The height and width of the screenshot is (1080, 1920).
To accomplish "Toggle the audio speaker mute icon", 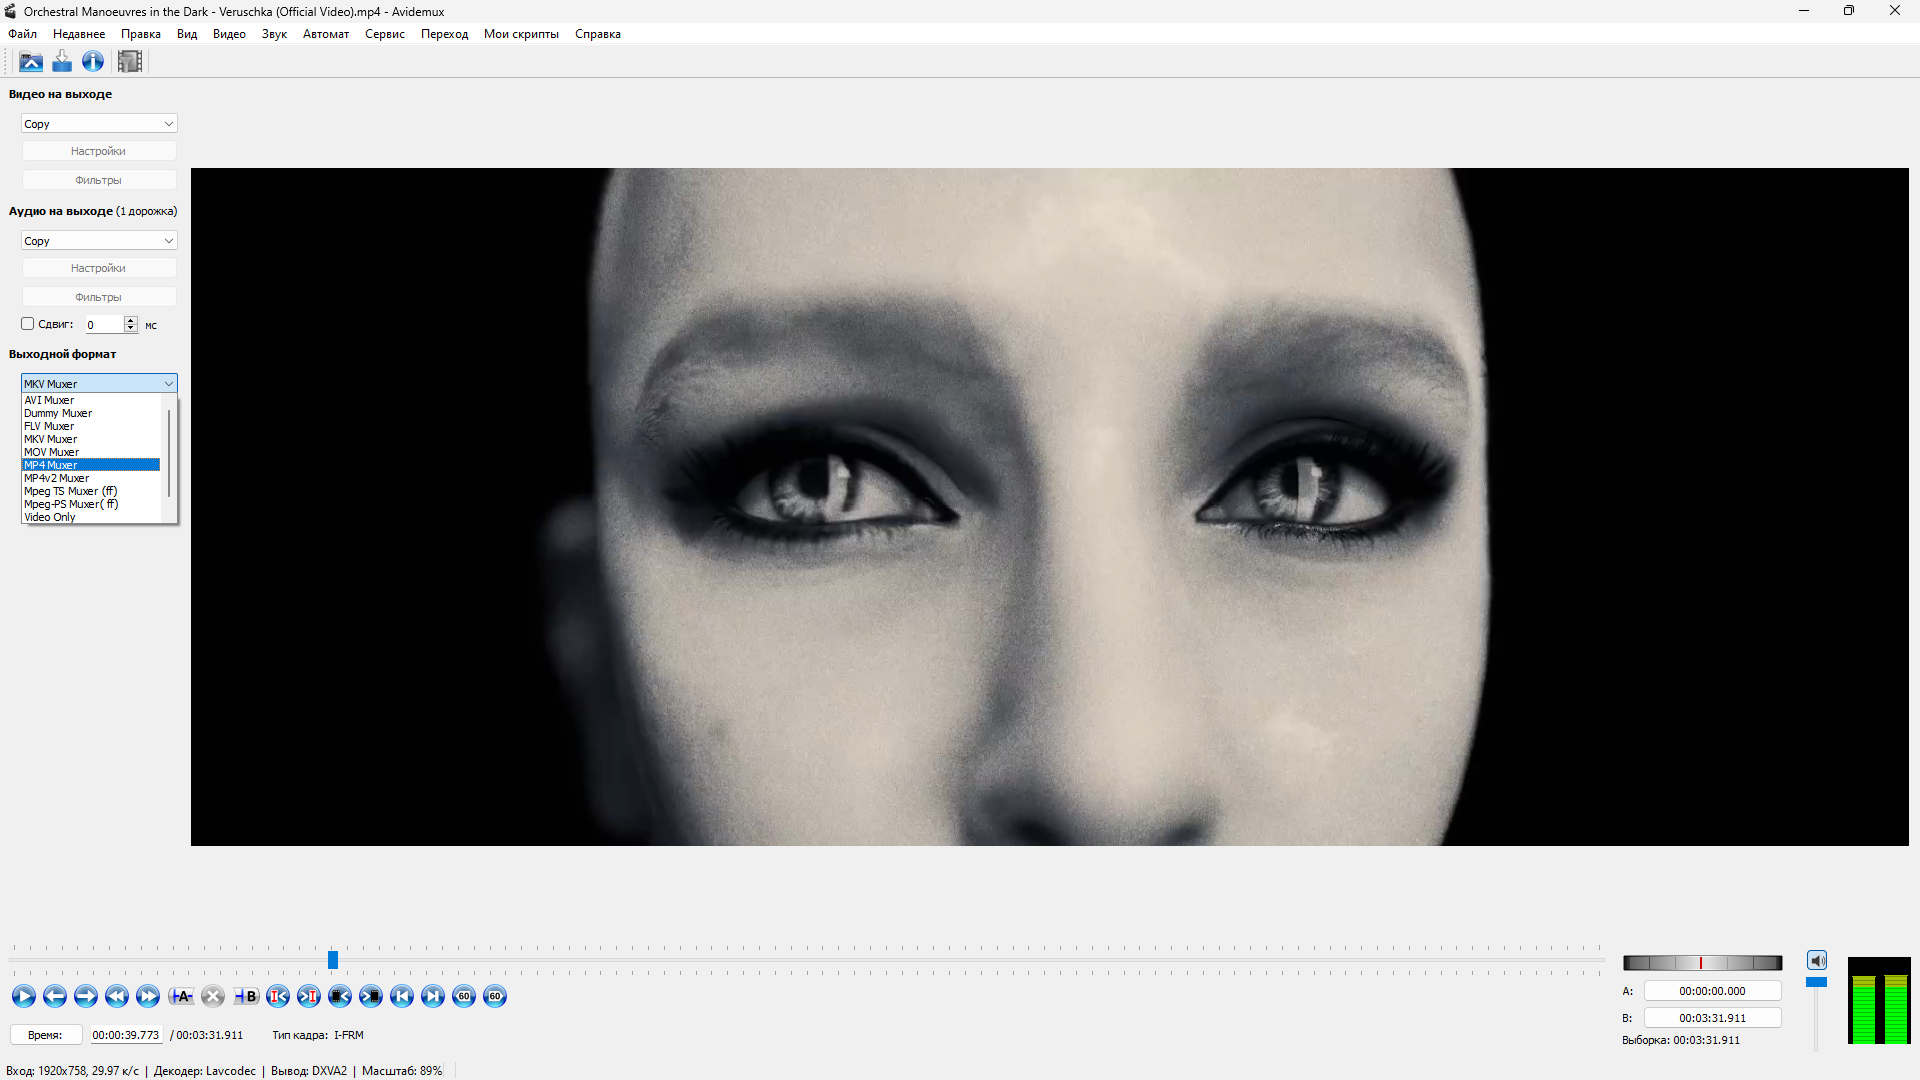I will tap(1817, 961).
